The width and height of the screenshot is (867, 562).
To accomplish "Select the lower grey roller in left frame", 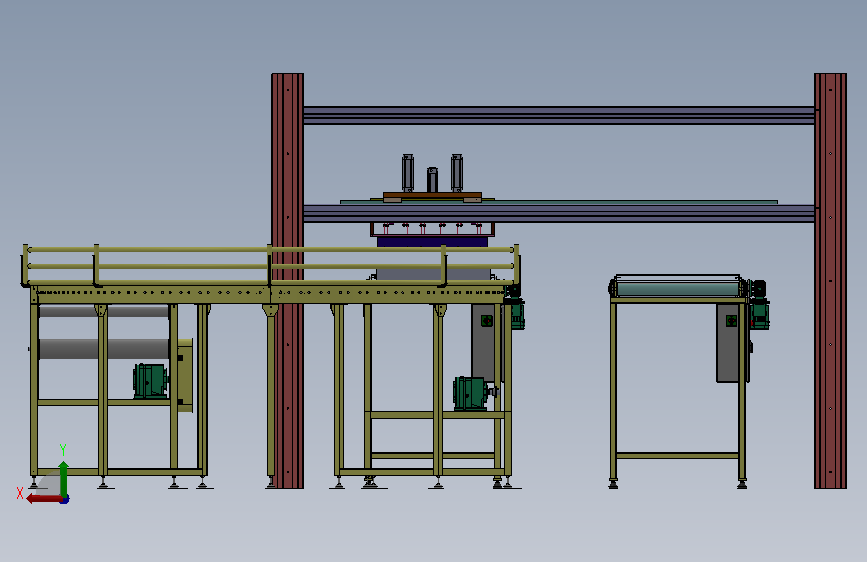I will pos(104,349).
